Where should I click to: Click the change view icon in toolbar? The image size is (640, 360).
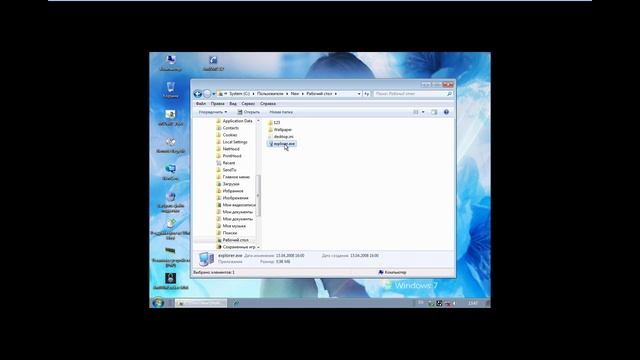click(416, 112)
